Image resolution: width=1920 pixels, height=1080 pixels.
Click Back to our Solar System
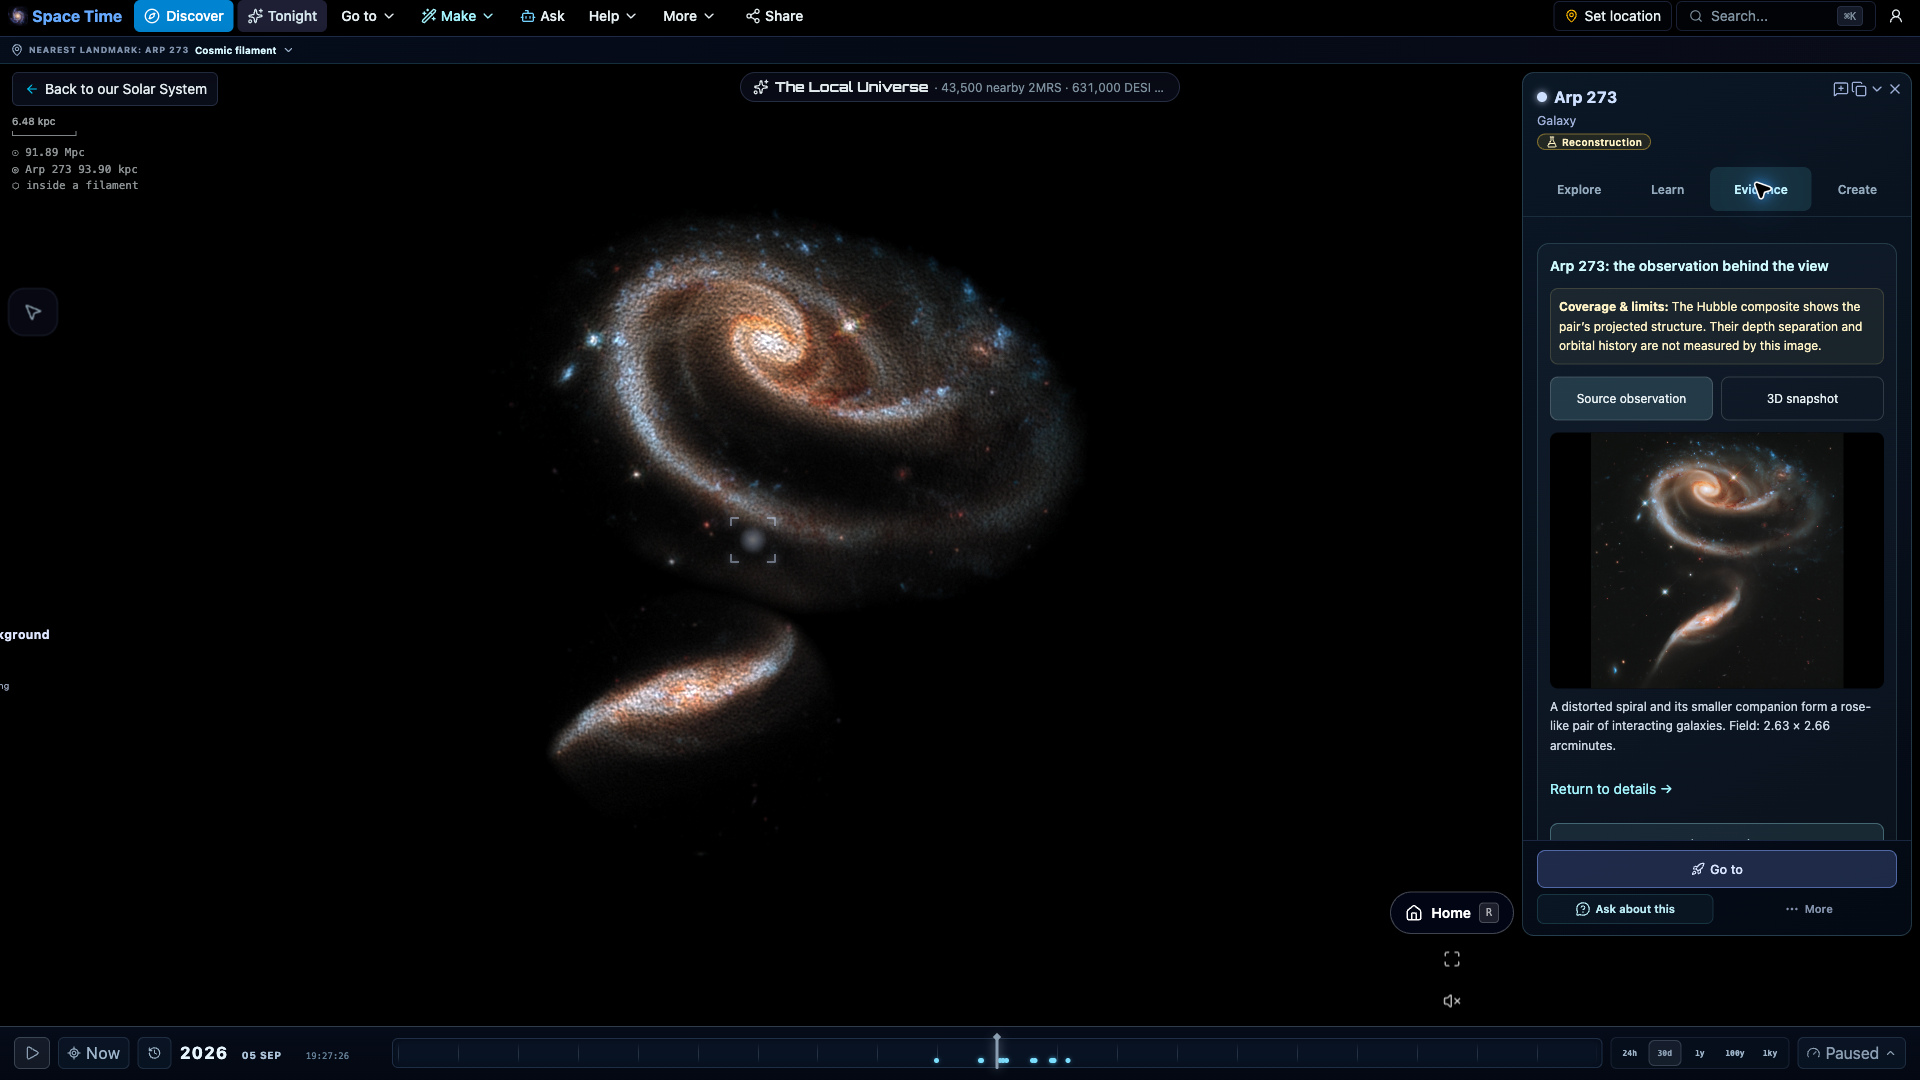pyautogui.click(x=115, y=89)
